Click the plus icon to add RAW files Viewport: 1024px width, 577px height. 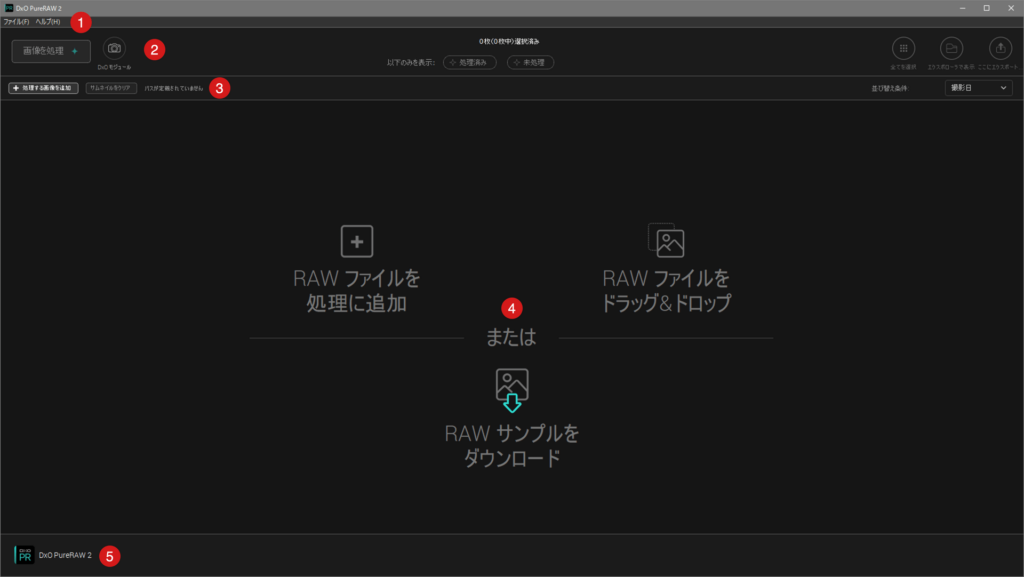point(357,241)
